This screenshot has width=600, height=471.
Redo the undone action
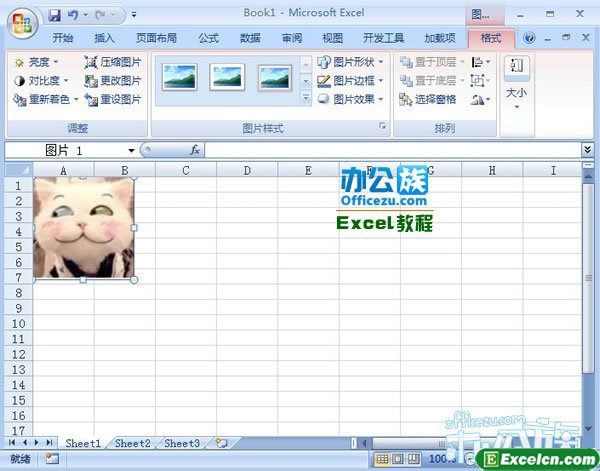100,15
